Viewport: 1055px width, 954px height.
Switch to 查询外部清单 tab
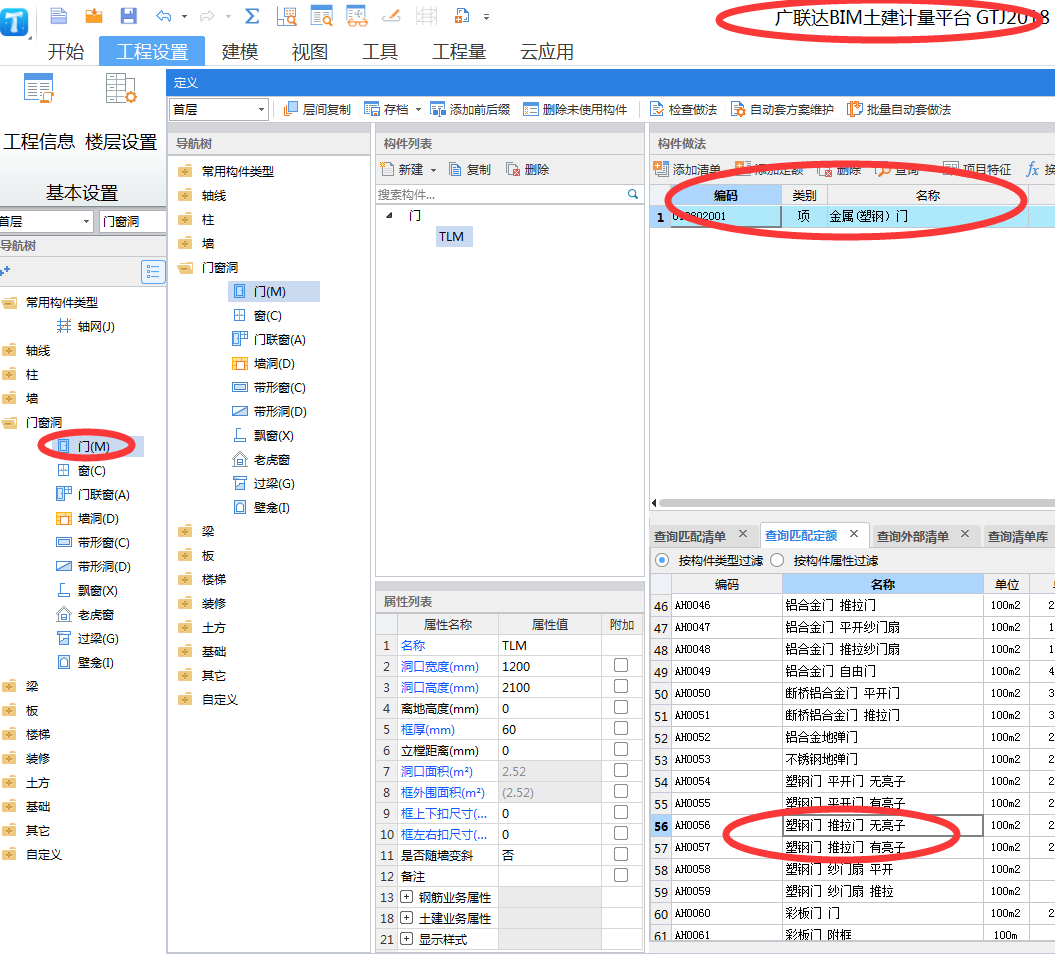point(912,536)
